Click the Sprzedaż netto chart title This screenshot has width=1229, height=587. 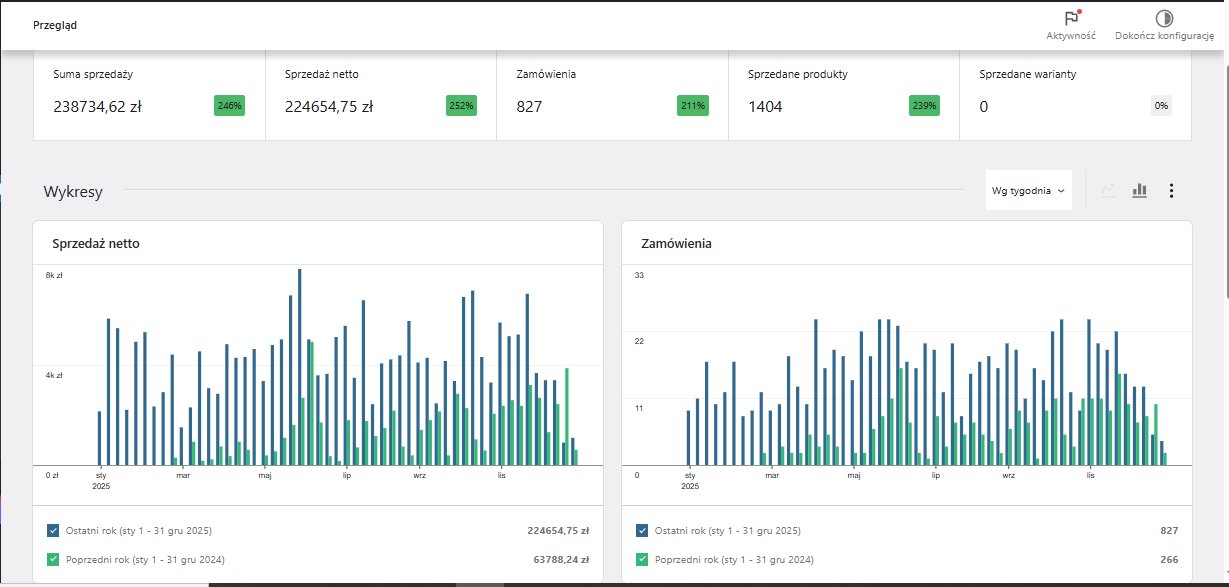tap(95, 243)
